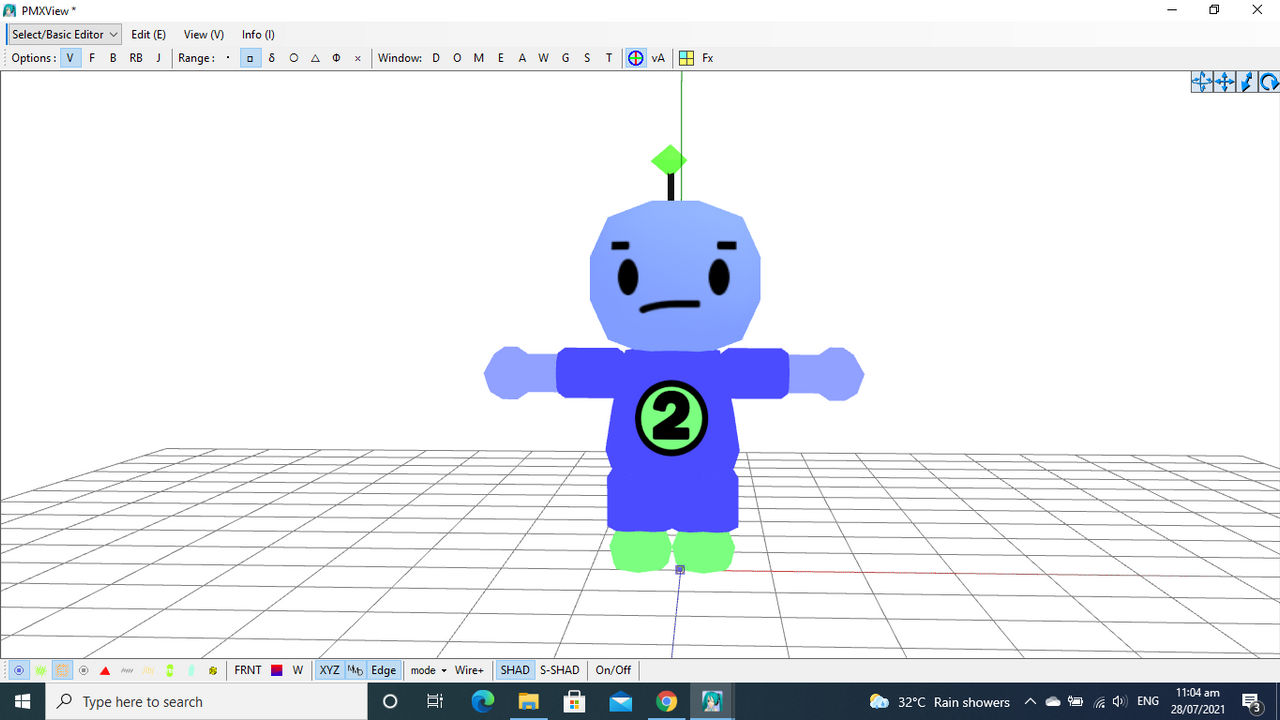Click the W button in bottom toolbar

click(x=298, y=670)
